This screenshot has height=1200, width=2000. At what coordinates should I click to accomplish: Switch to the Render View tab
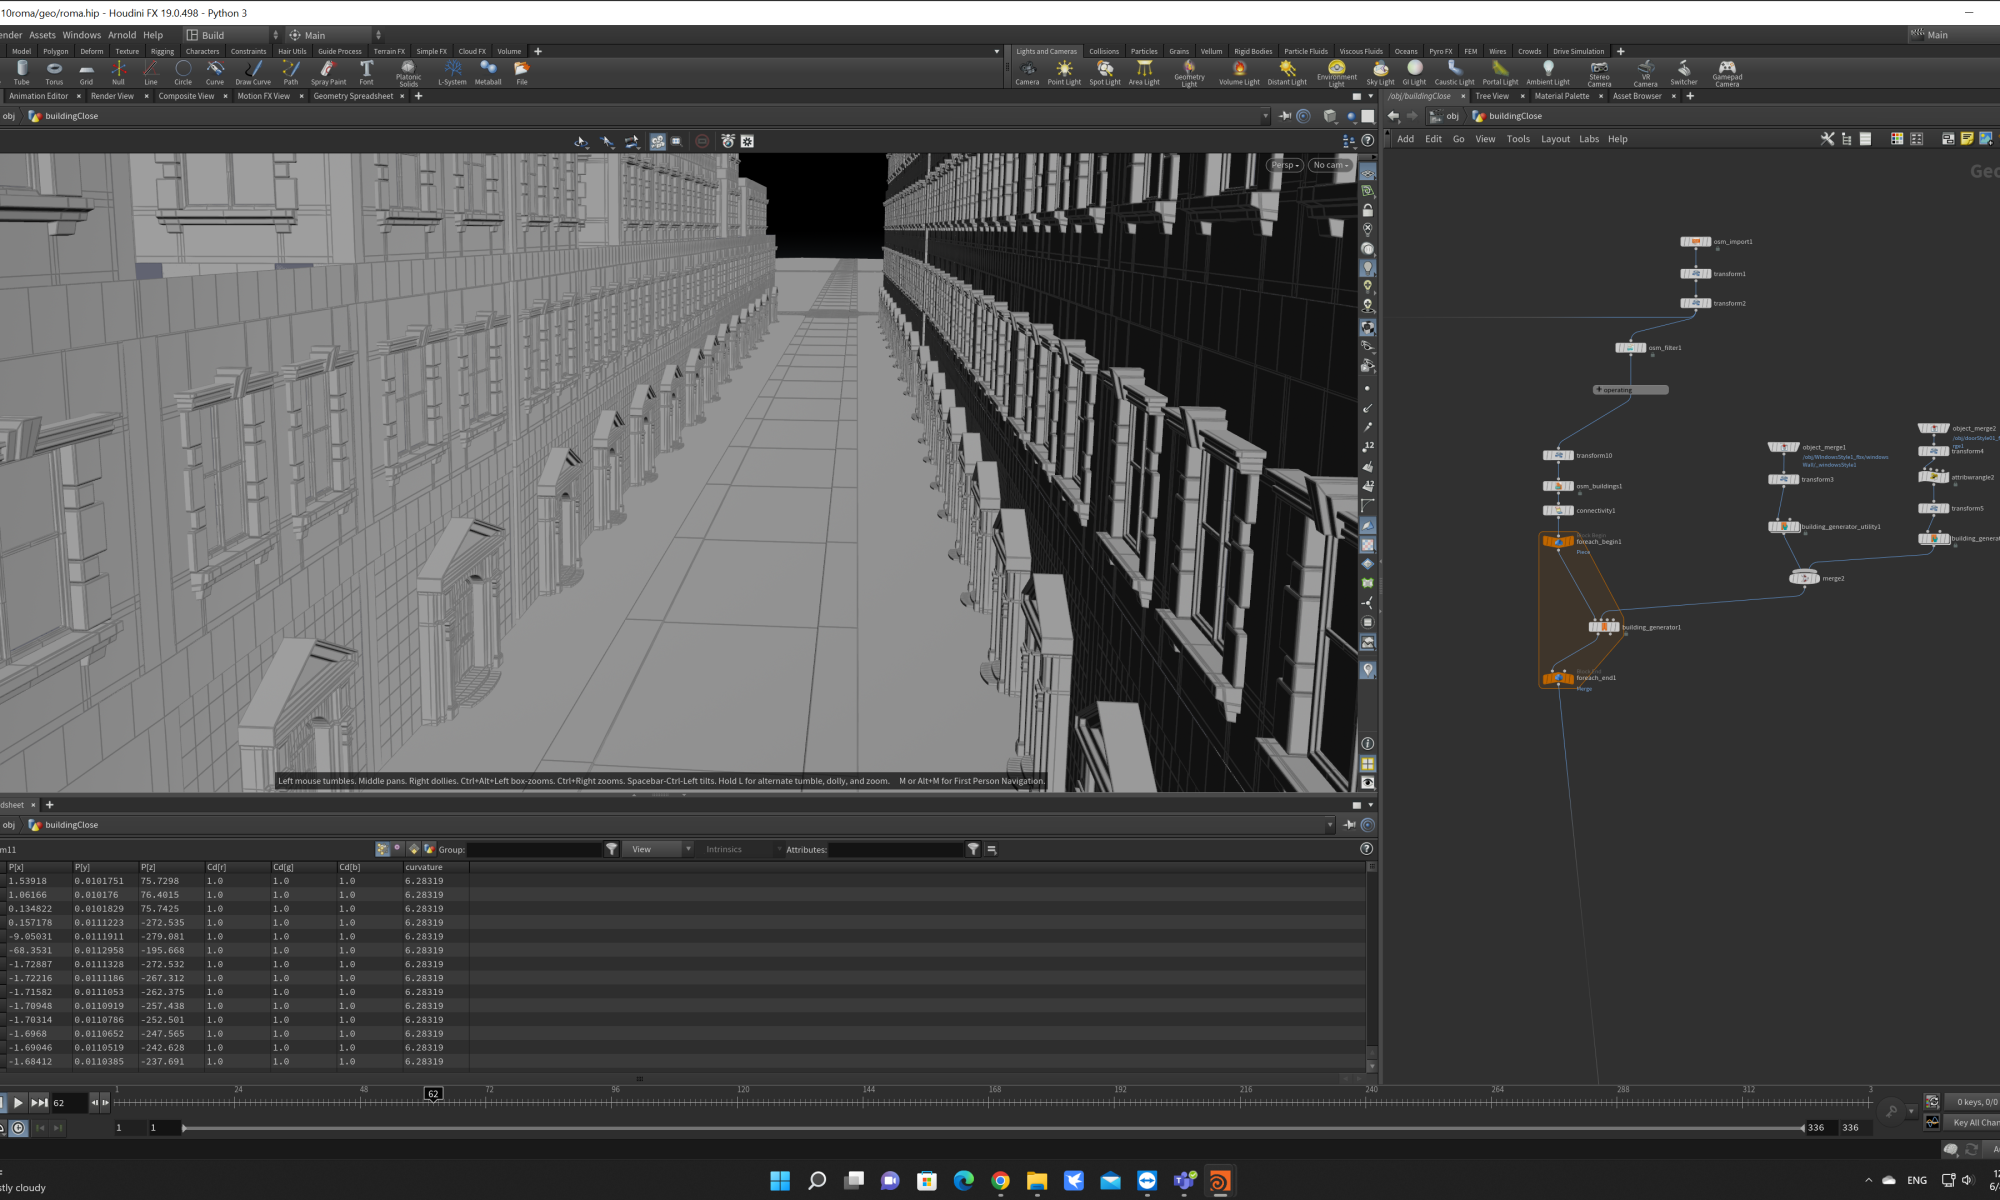[112, 96]
